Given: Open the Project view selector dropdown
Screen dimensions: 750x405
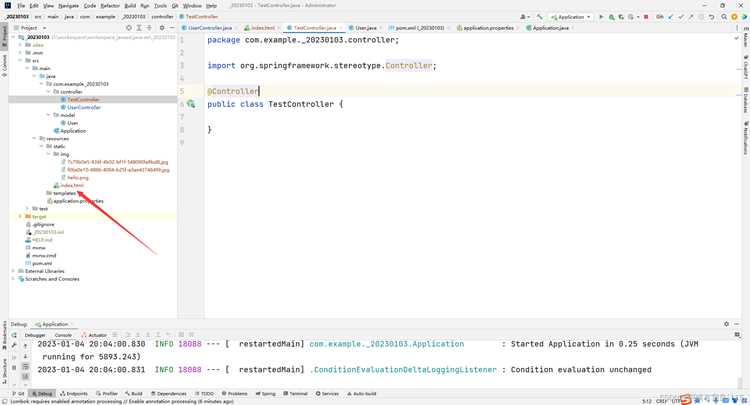Looking at the screenshot, I should 31,28.
